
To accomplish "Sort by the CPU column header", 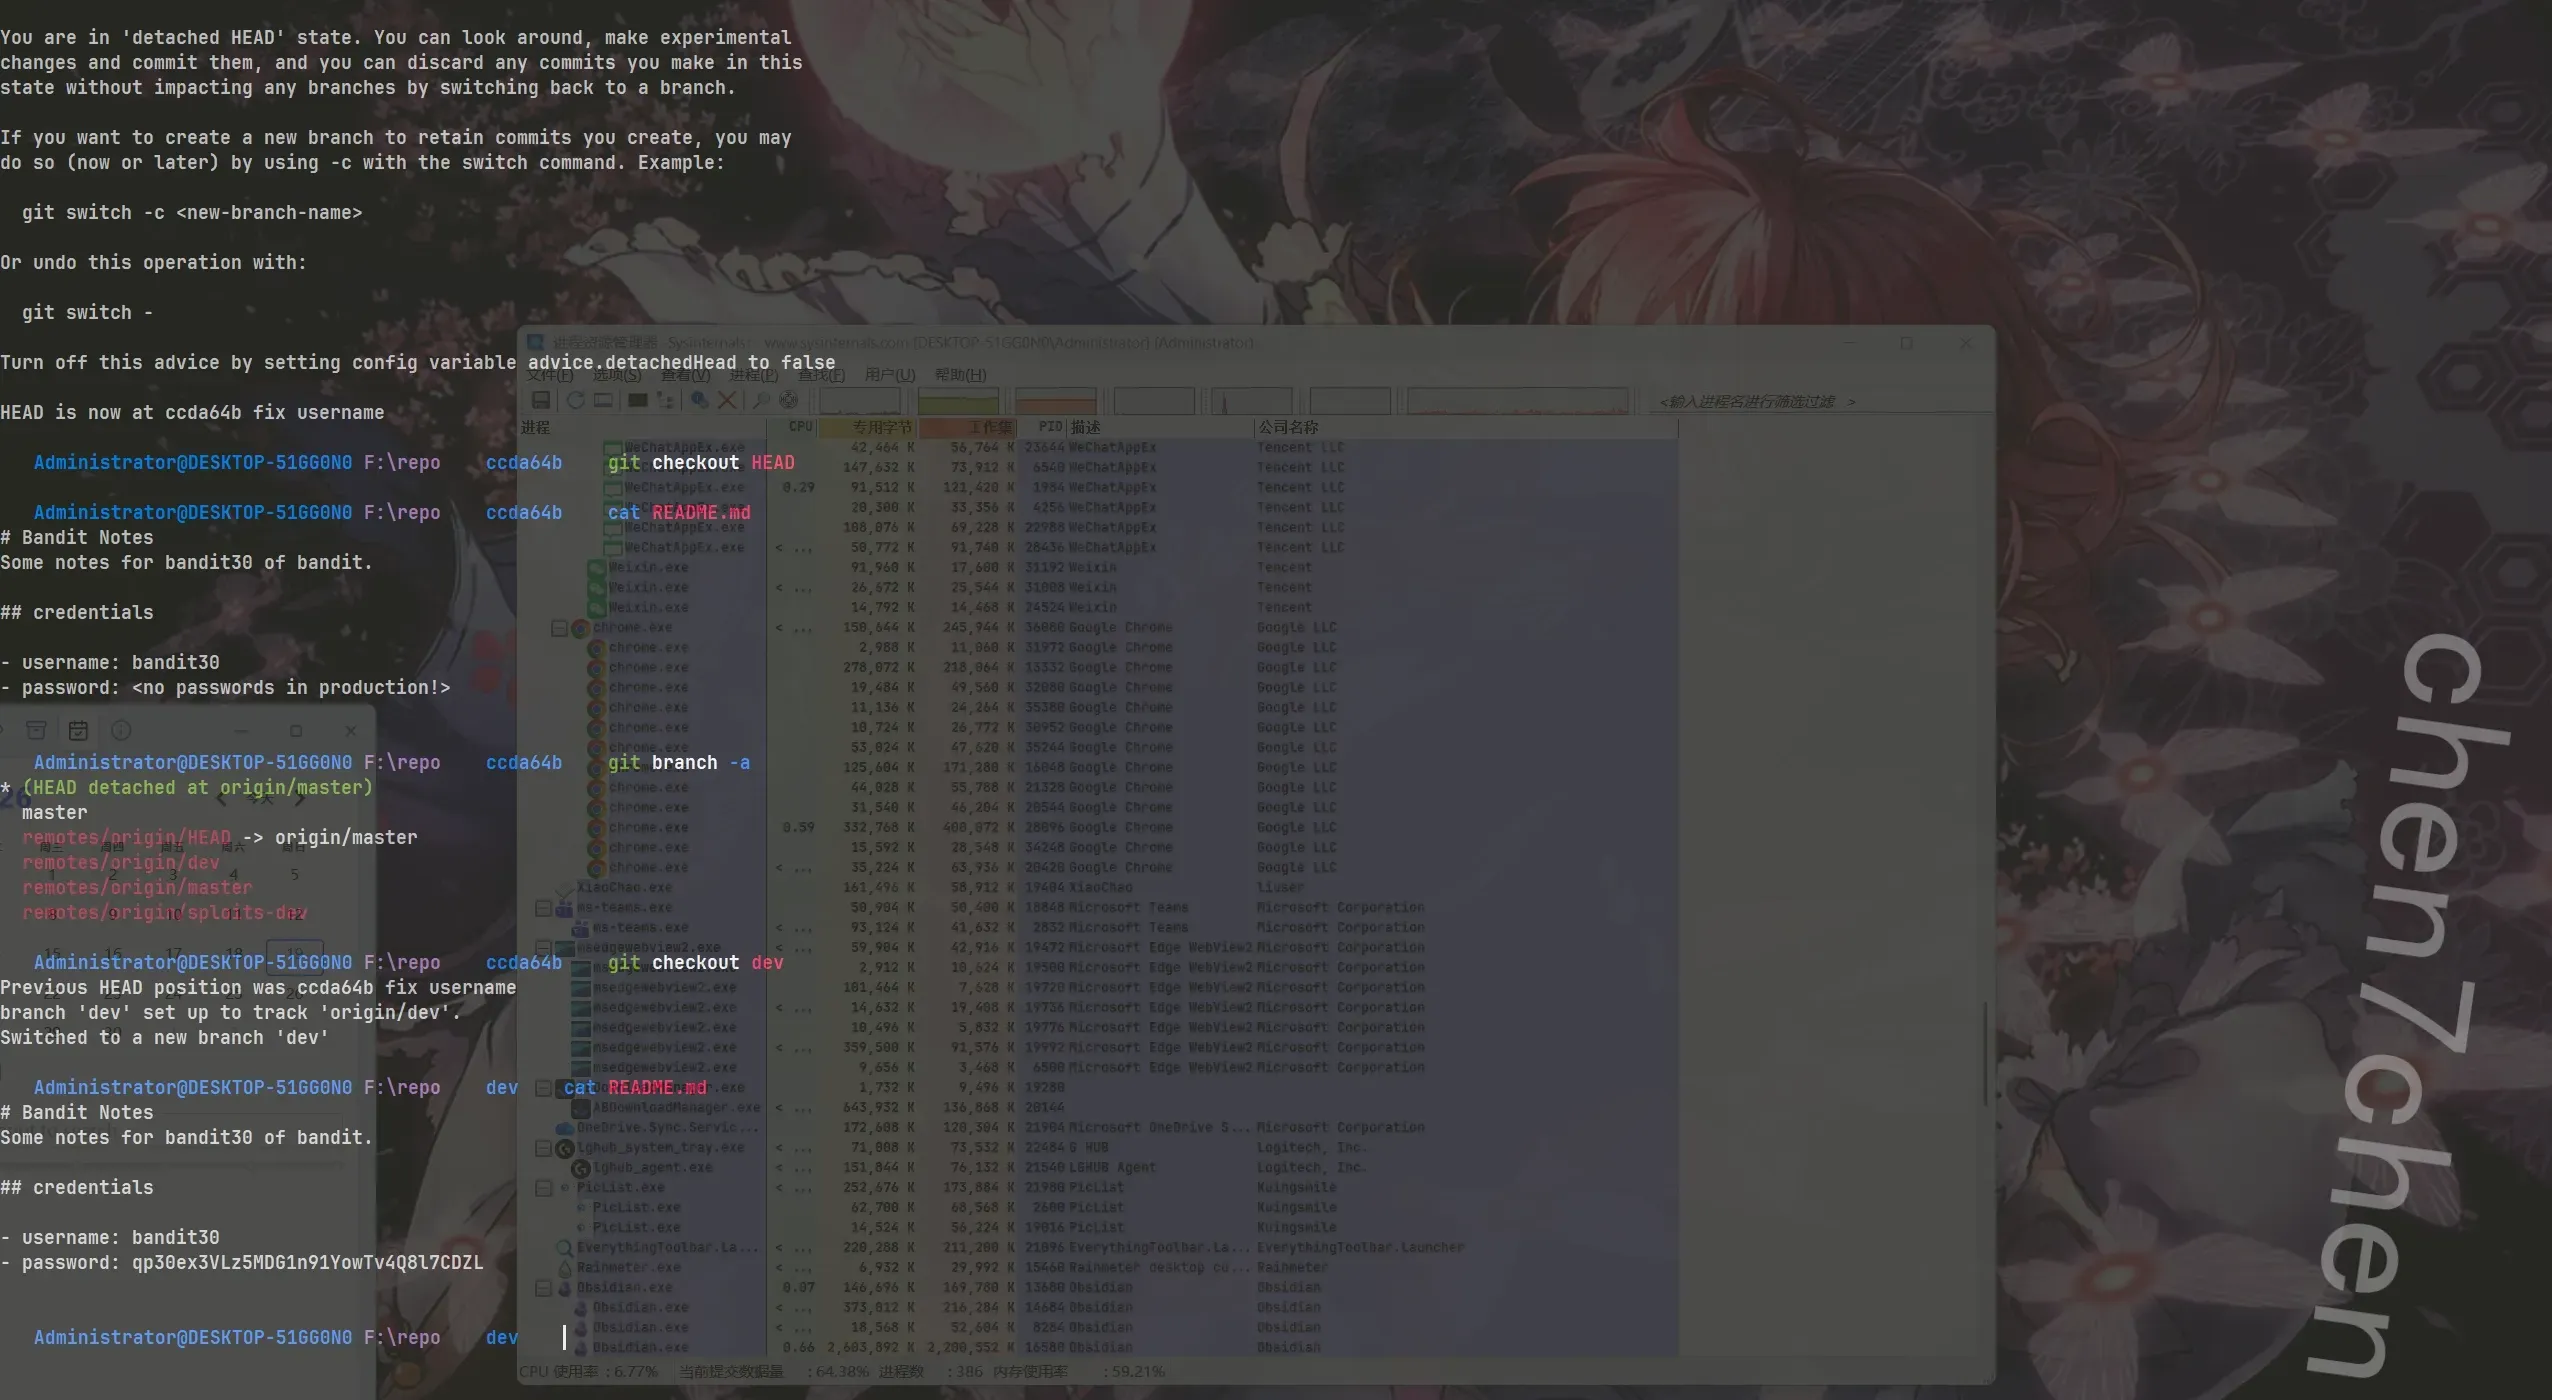I will (x=800, y=427).
